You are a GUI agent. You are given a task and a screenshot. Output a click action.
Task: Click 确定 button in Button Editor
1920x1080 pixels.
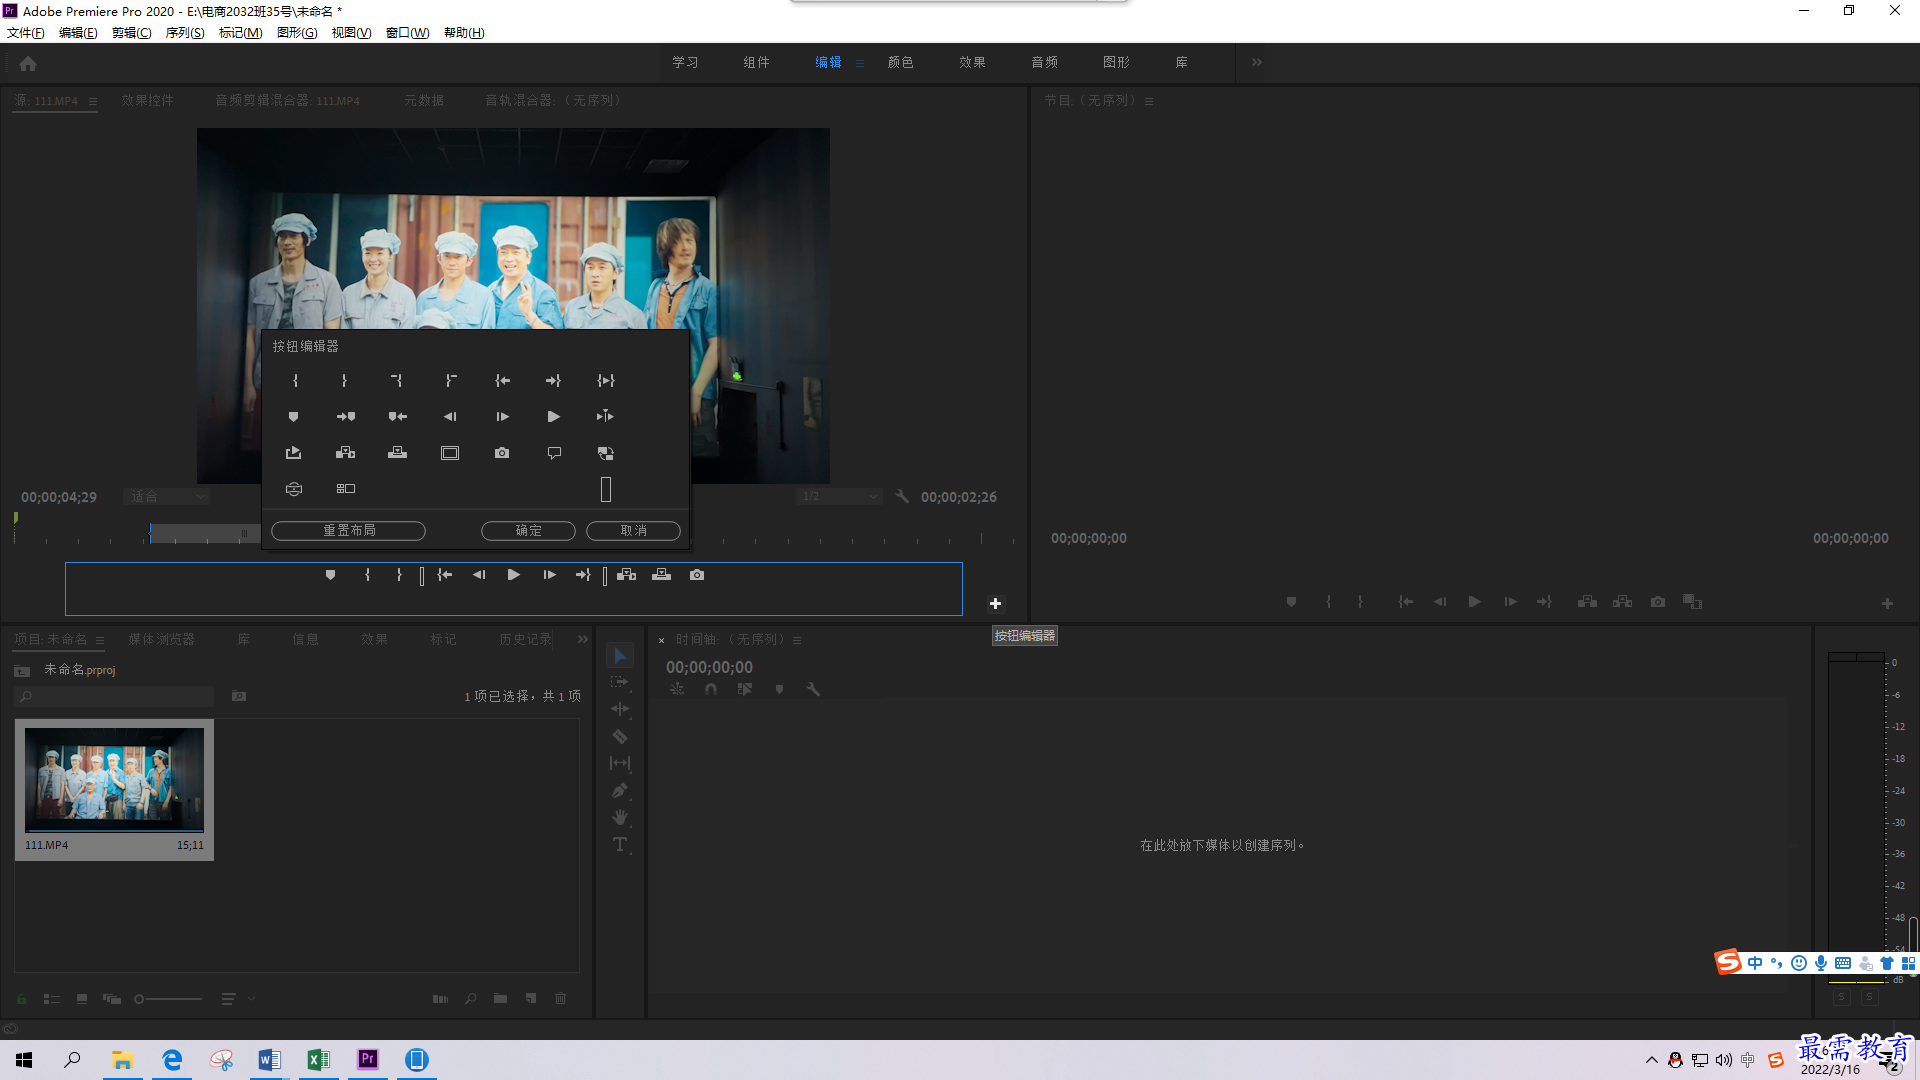click(528, 531)
